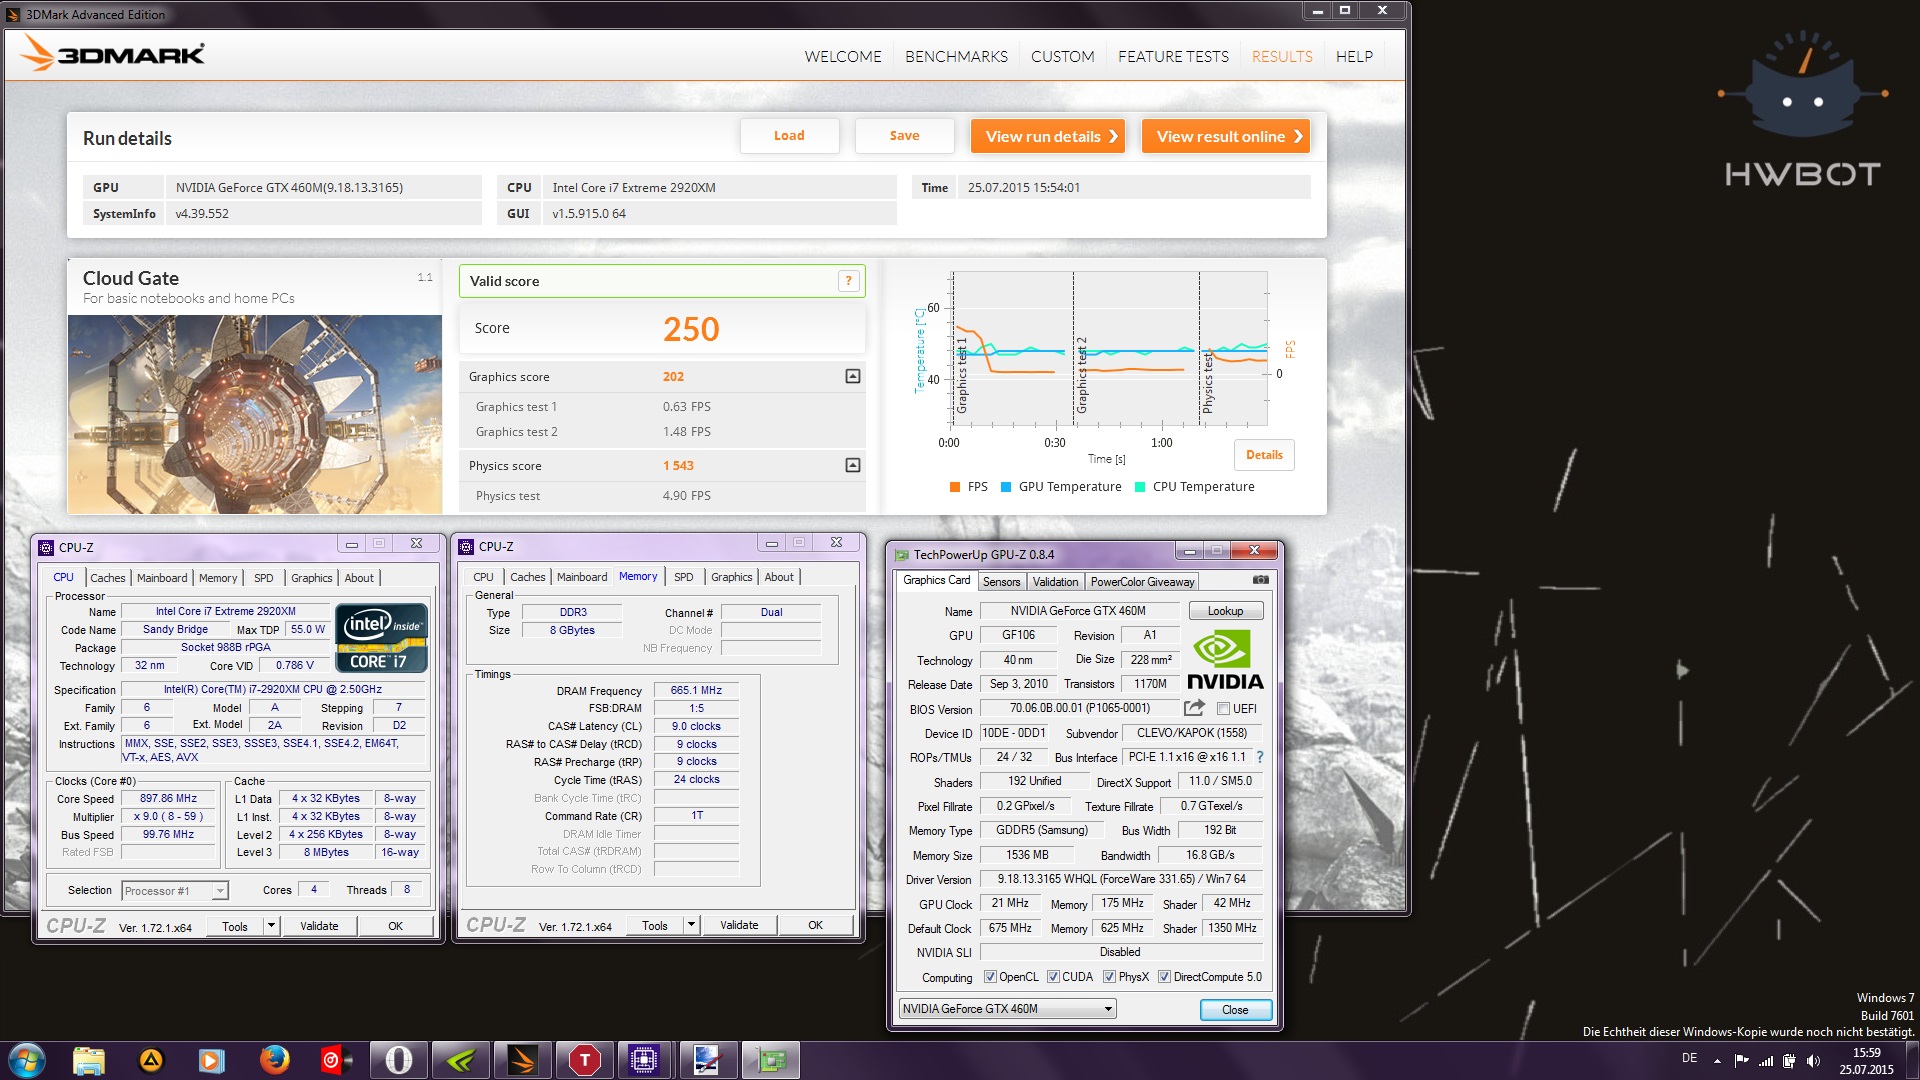Viewport: 1920px width, 1080px height.
Task: Click the power plug battery tray icon
Action: point(1789,1060)
